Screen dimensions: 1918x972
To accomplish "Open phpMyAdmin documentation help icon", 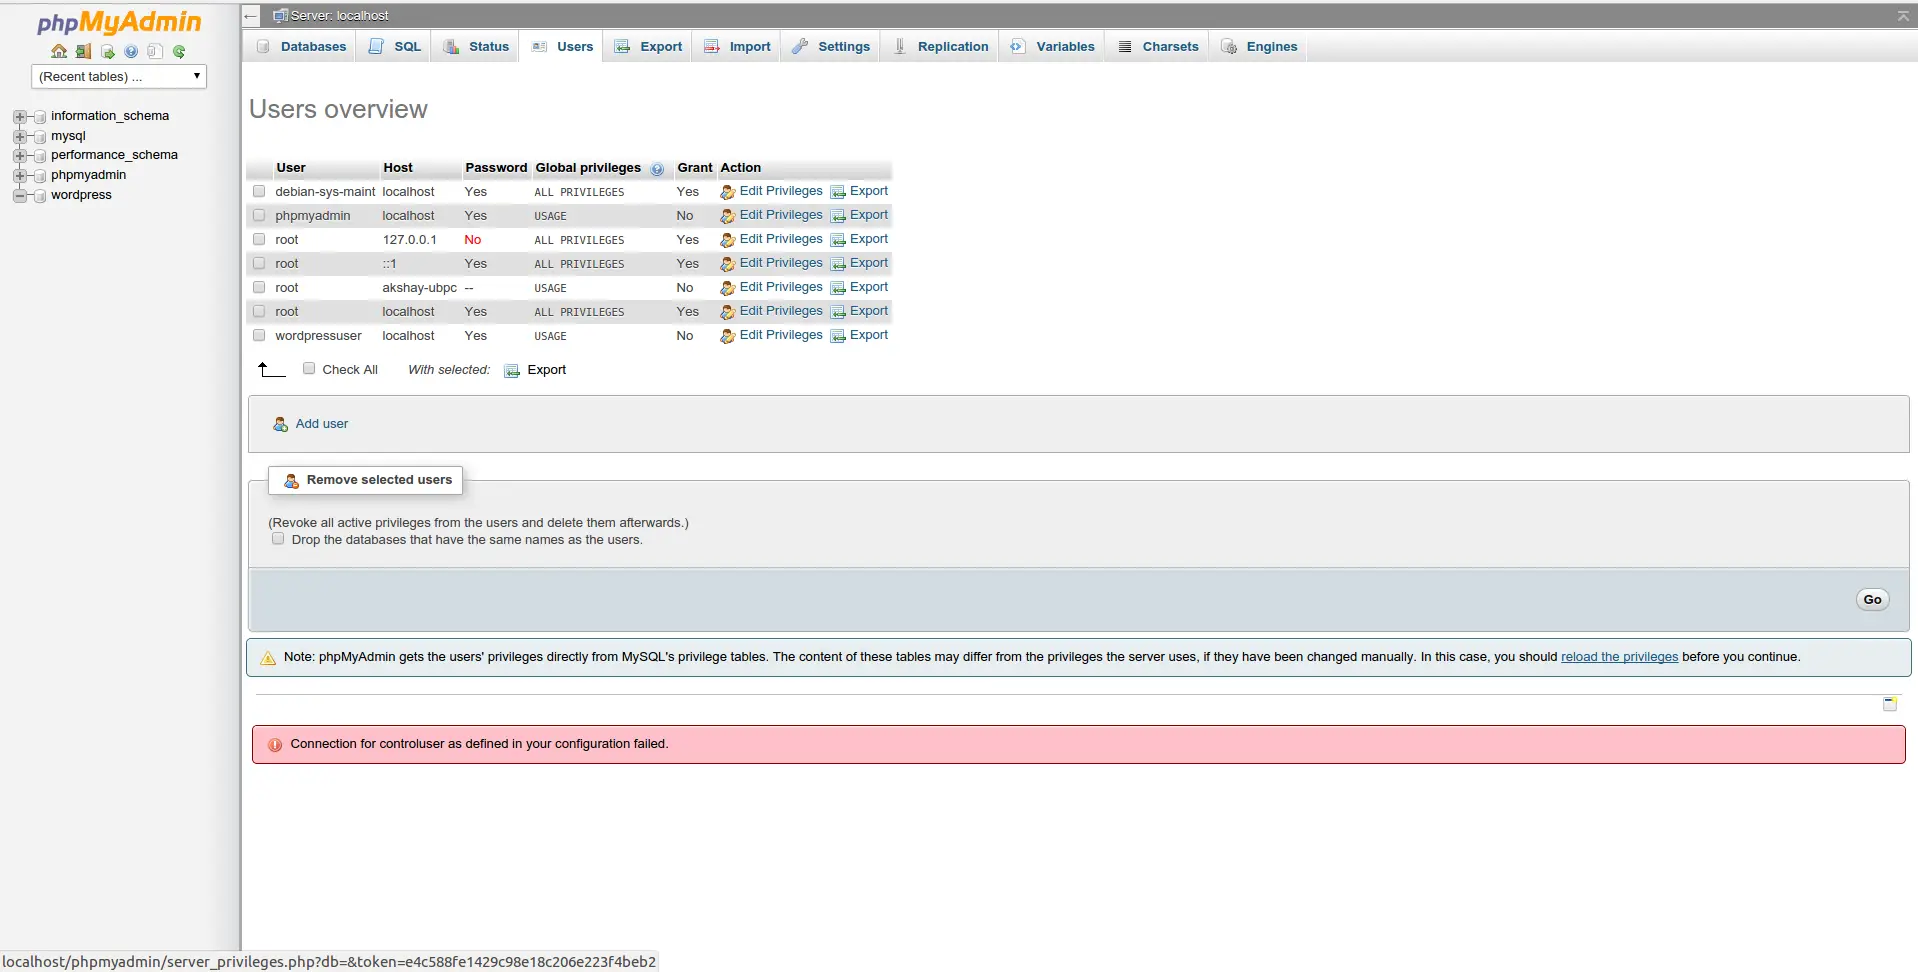I will (131, 52).
